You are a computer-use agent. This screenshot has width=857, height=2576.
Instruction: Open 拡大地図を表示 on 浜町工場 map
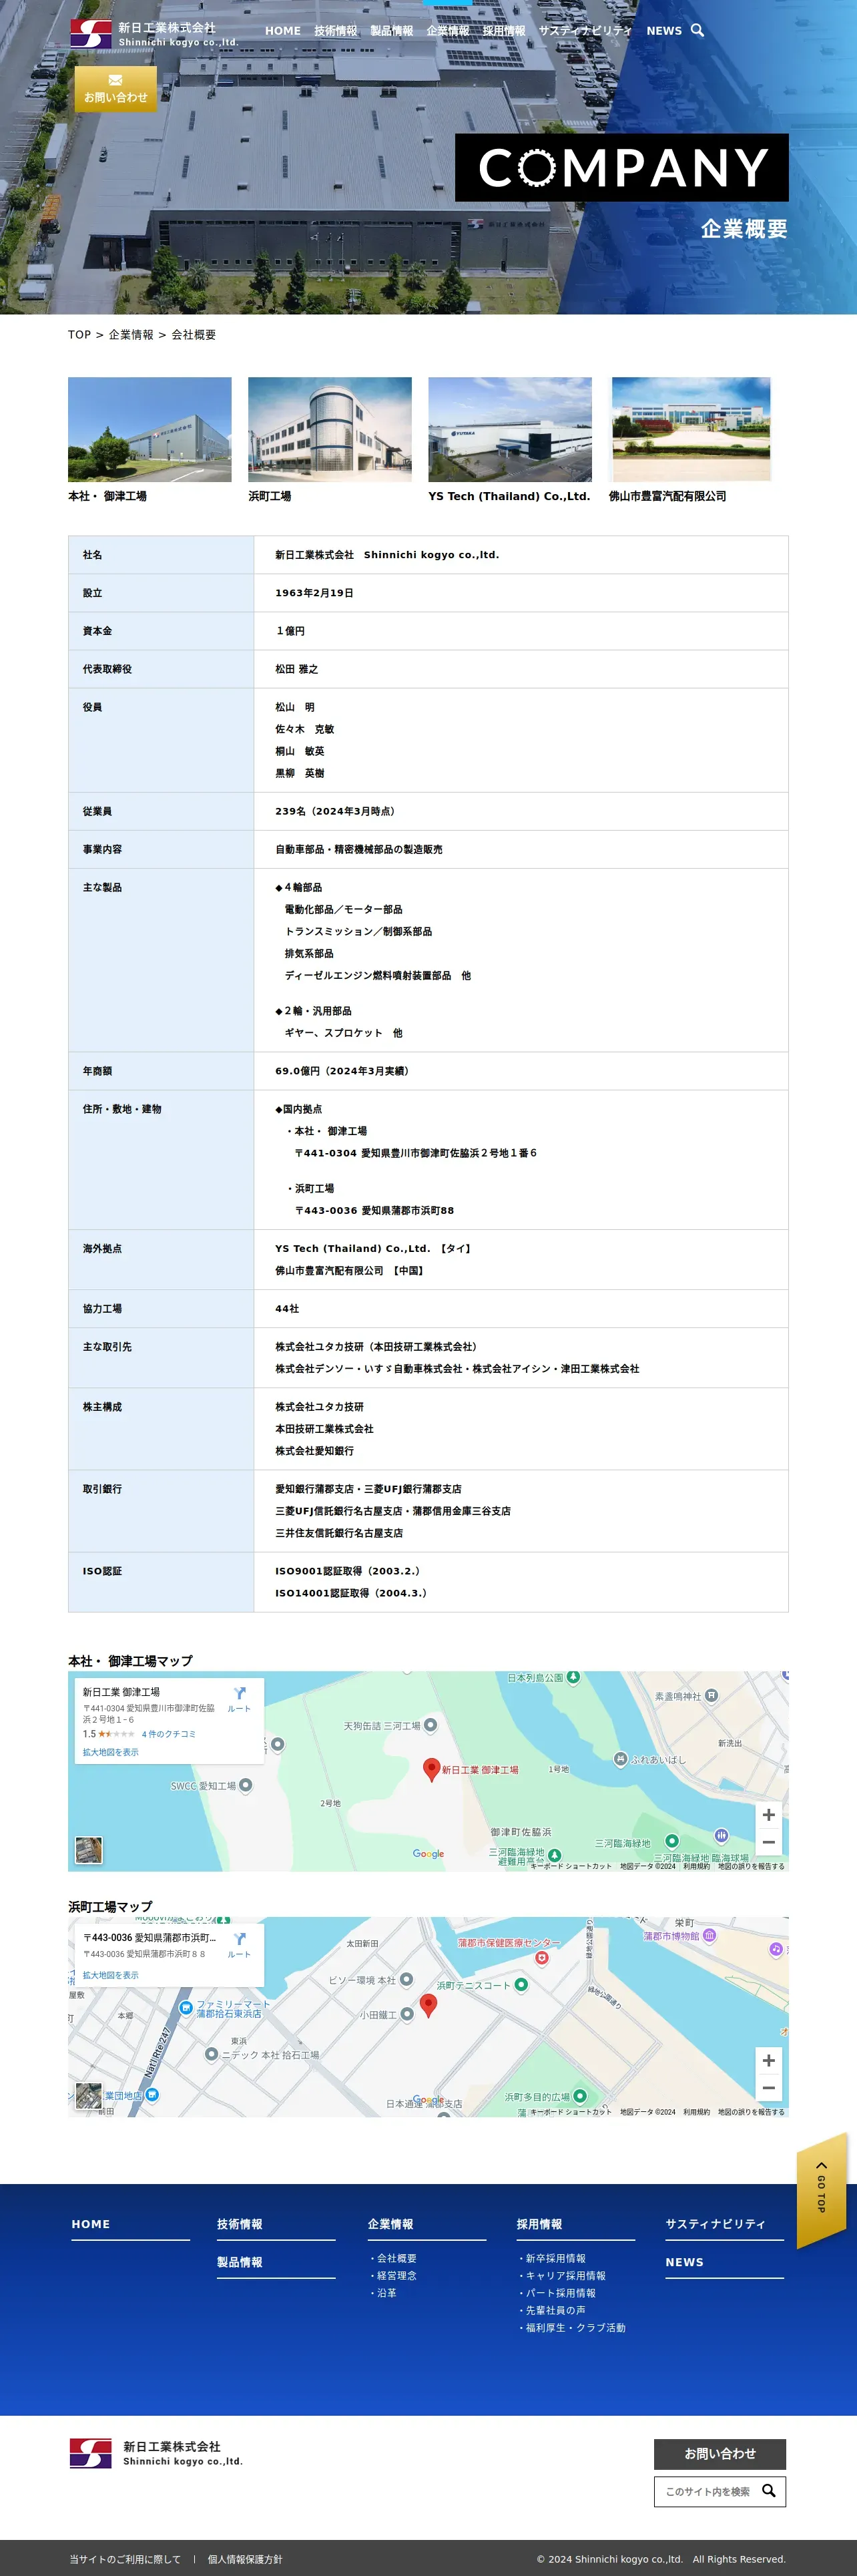click(x=111, y=1975)
